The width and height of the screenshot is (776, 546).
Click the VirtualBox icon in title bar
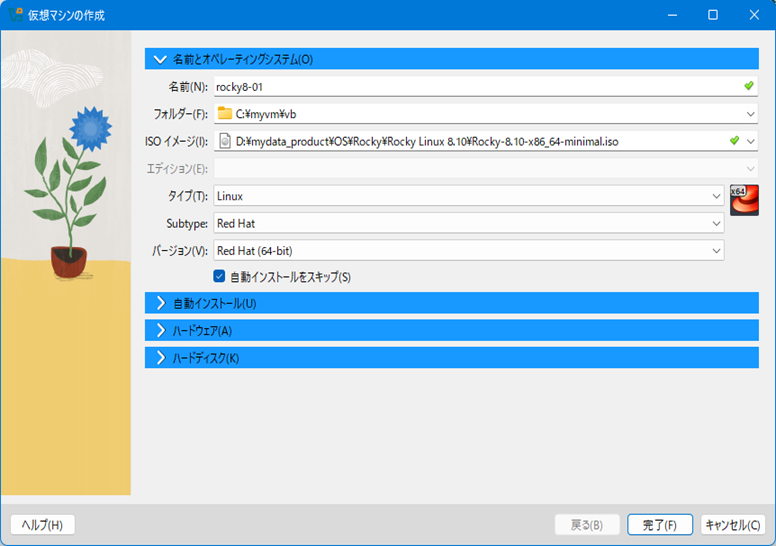click(16, 15)
